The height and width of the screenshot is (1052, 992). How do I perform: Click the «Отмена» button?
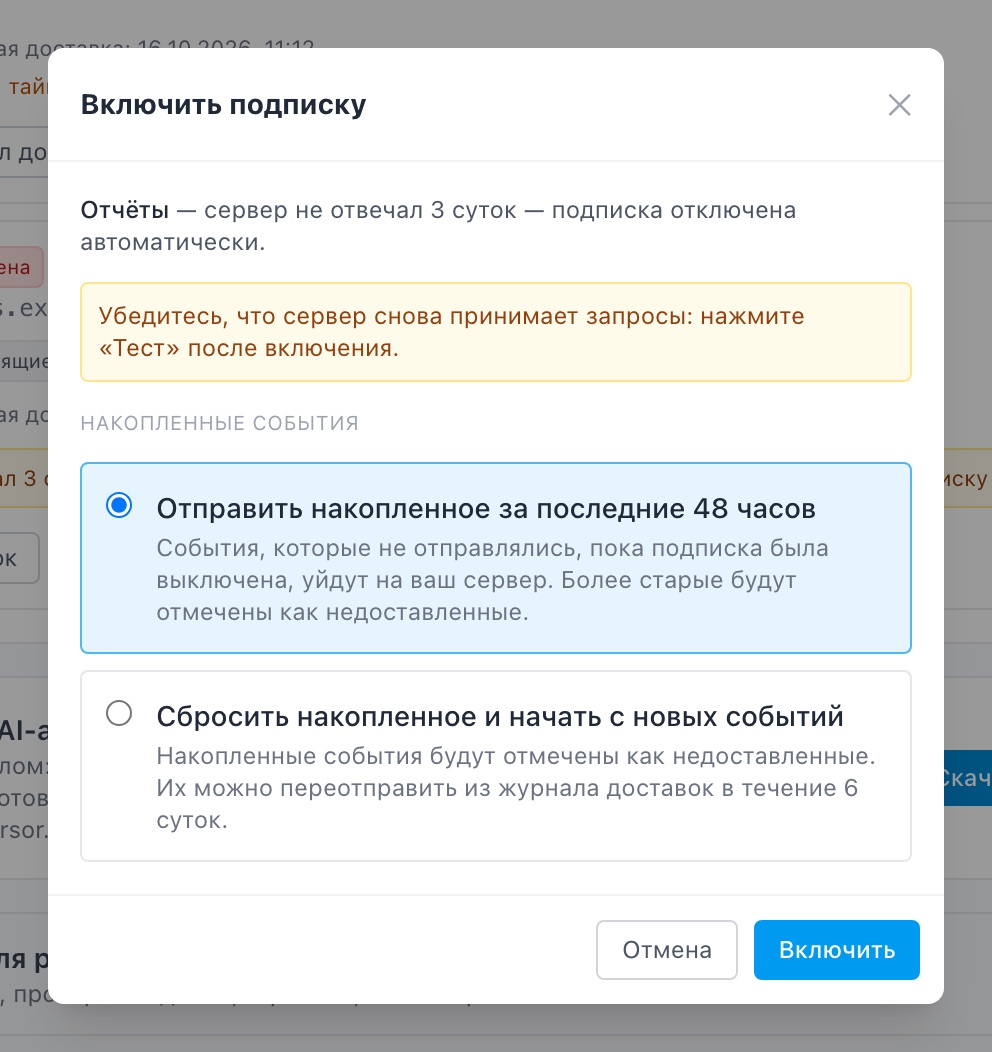coord(667,949)
